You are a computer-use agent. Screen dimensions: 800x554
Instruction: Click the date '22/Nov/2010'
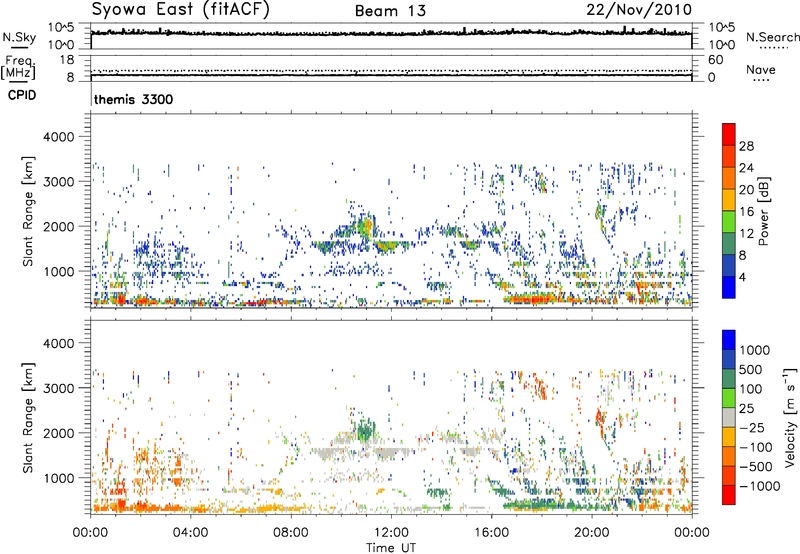(x=639, y=10)
